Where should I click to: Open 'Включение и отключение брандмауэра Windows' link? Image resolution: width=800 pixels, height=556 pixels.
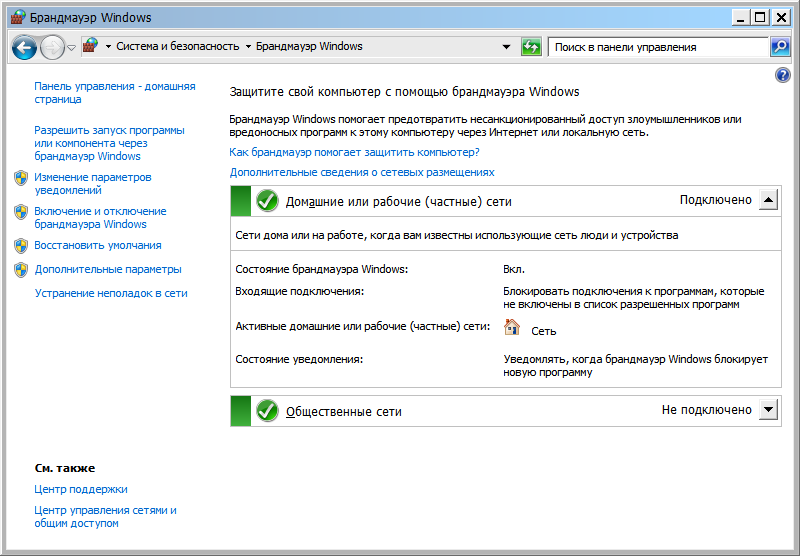click(x=100, y=217)
